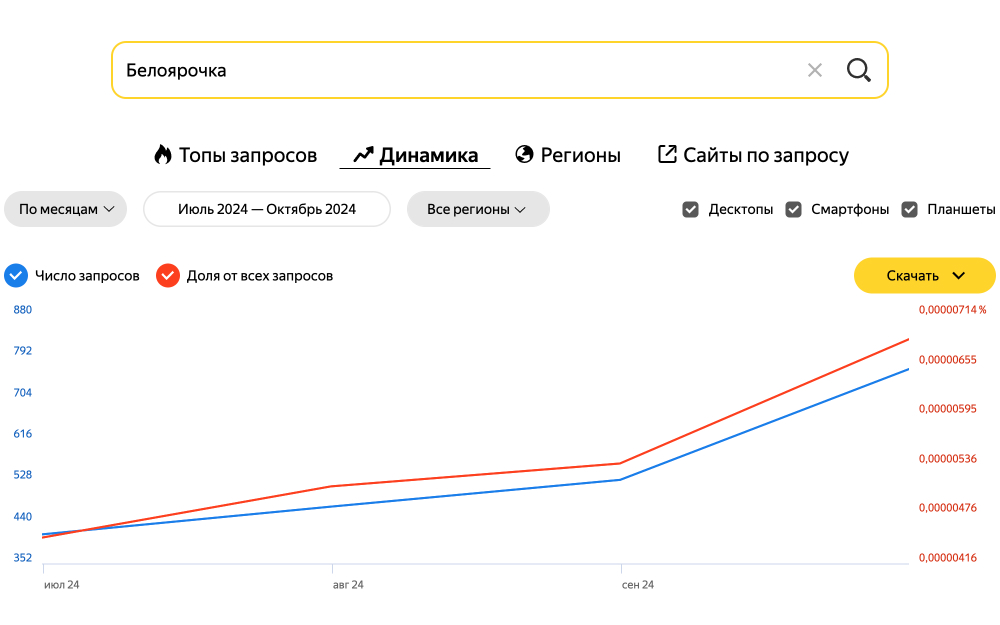Expand the По месяцам dropdown
Viewport: 1000px width, 625px height.
(66, 209)
